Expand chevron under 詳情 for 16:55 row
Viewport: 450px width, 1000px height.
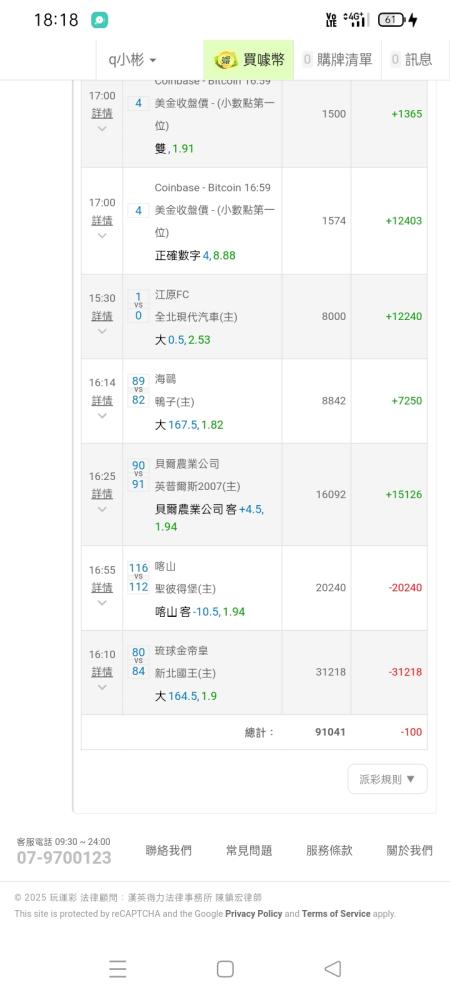tap(102, 603)
